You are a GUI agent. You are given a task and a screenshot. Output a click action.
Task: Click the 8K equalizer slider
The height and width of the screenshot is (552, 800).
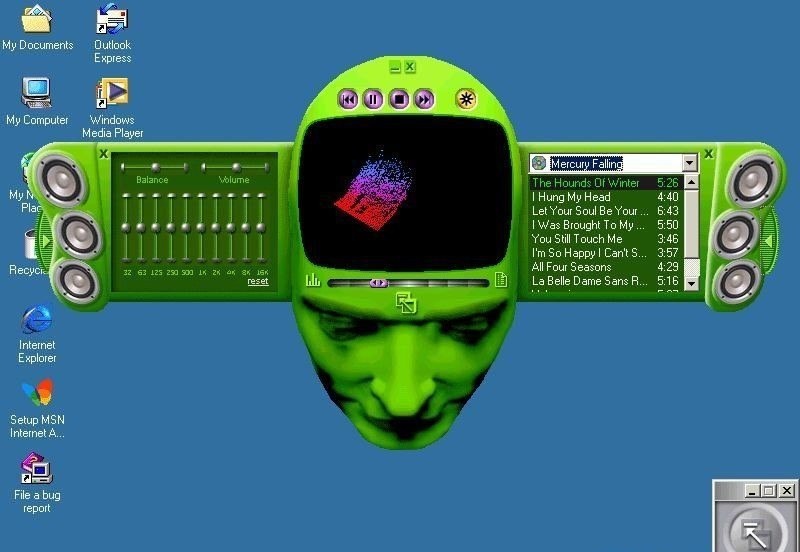point(246,228)
